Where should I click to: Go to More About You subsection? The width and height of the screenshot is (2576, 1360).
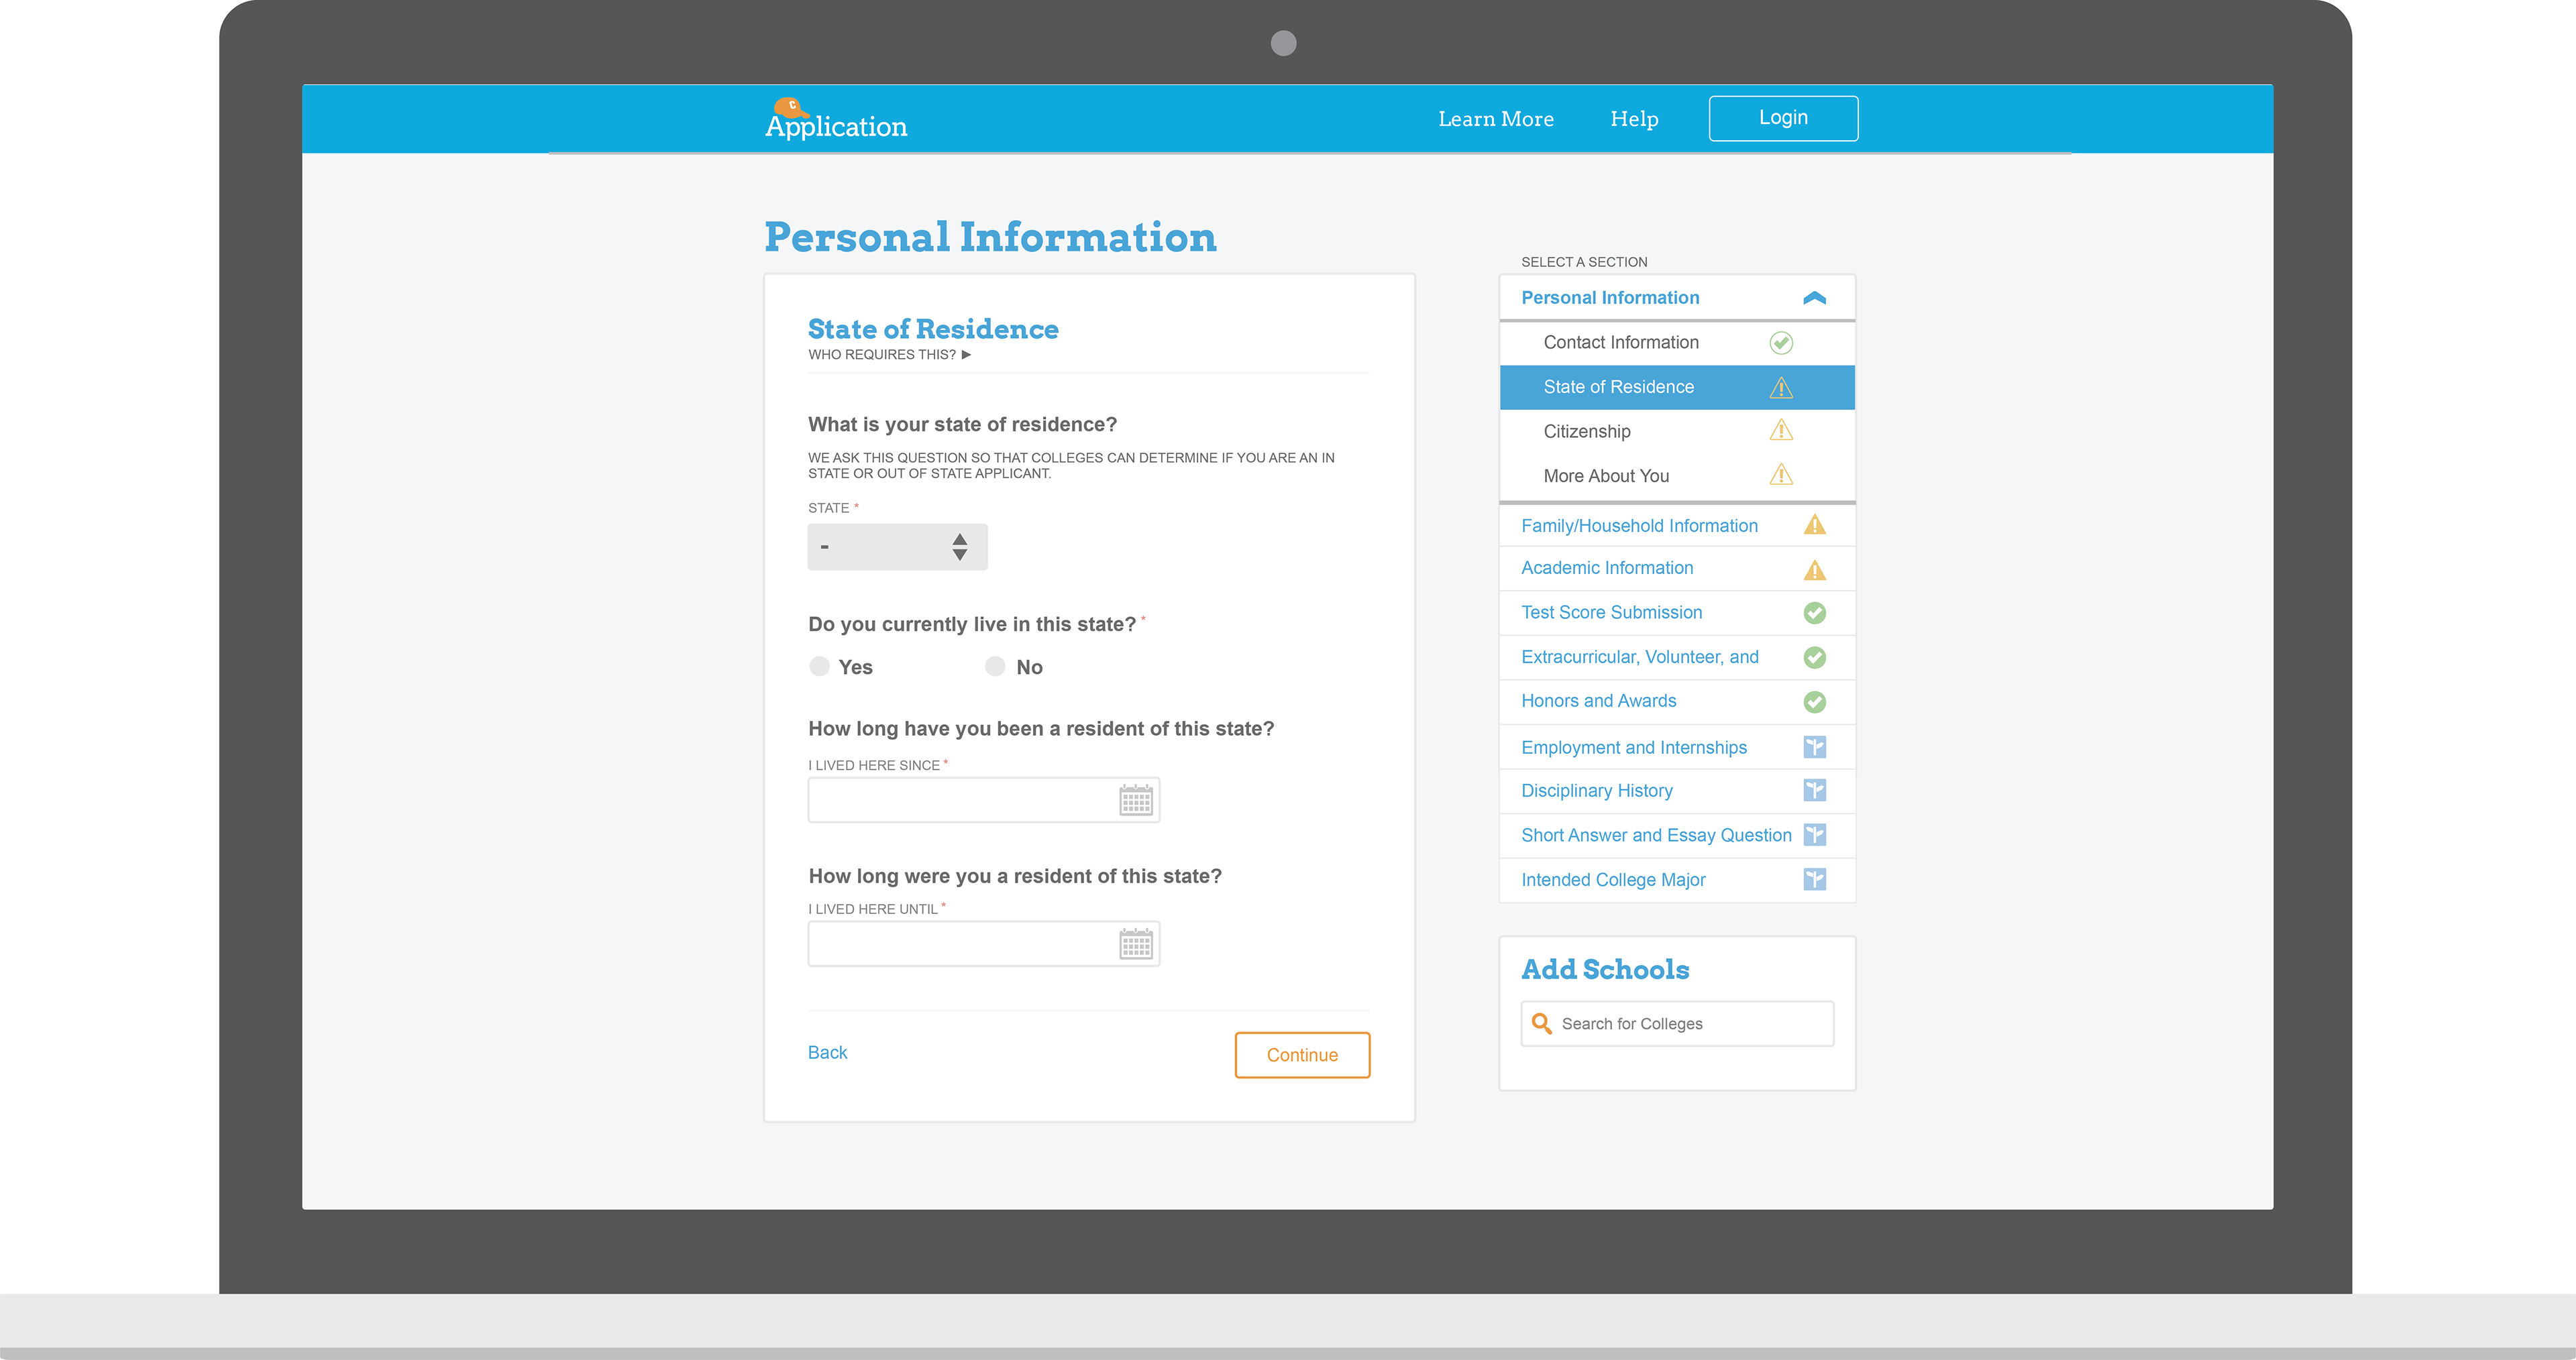pos(1677,476)
